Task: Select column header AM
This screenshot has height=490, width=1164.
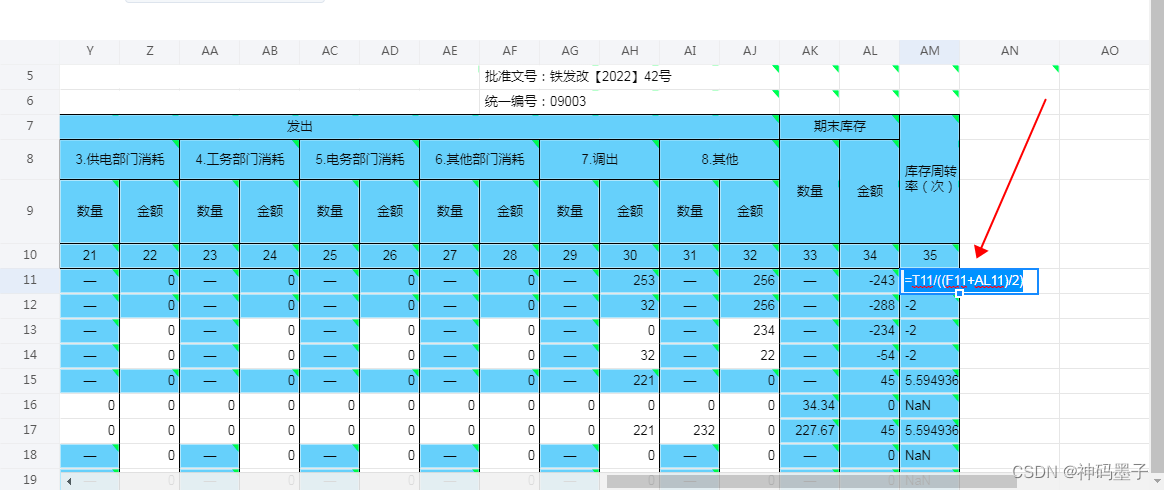Action: [x=929, y=51]
